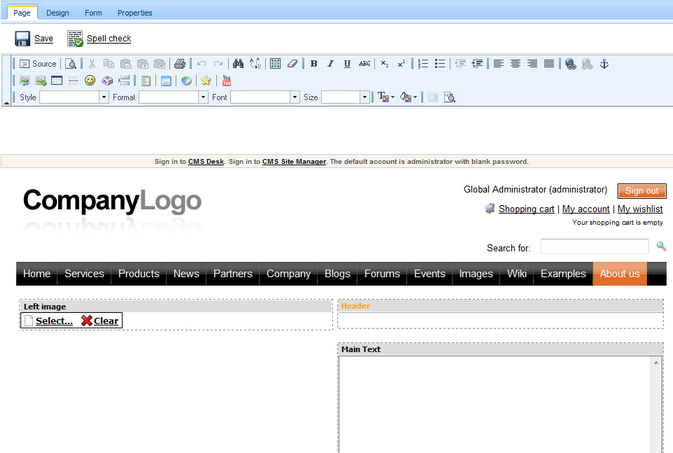Expand the Font dropdown
This screenshot has width=673, height=453.
pos(295,97)
